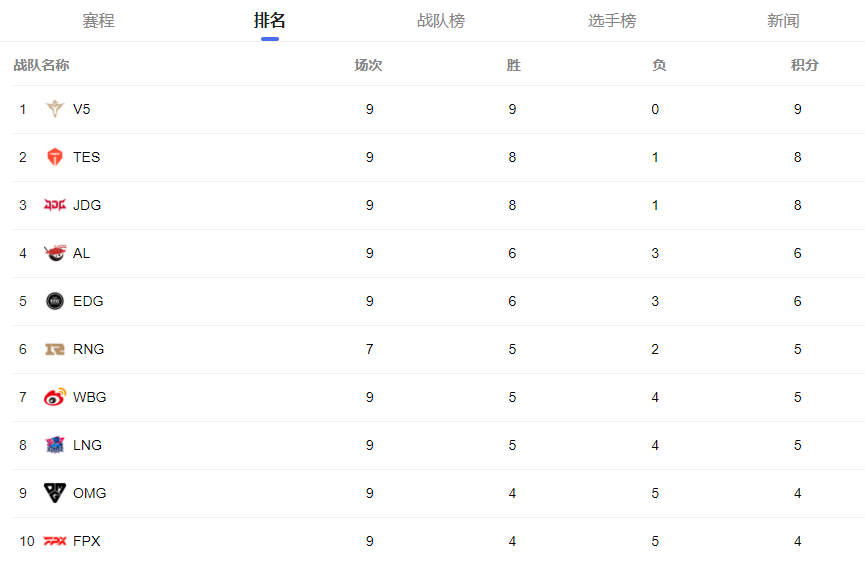Switch to the 赛程 tab
The image size is (865, 565).
[x=98, y=21]
